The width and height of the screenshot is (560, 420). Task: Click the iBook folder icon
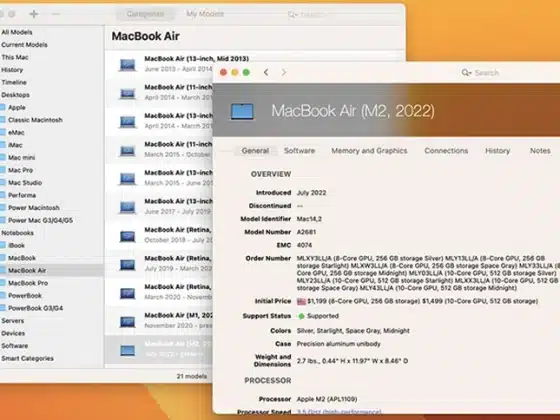click(2, 245)
